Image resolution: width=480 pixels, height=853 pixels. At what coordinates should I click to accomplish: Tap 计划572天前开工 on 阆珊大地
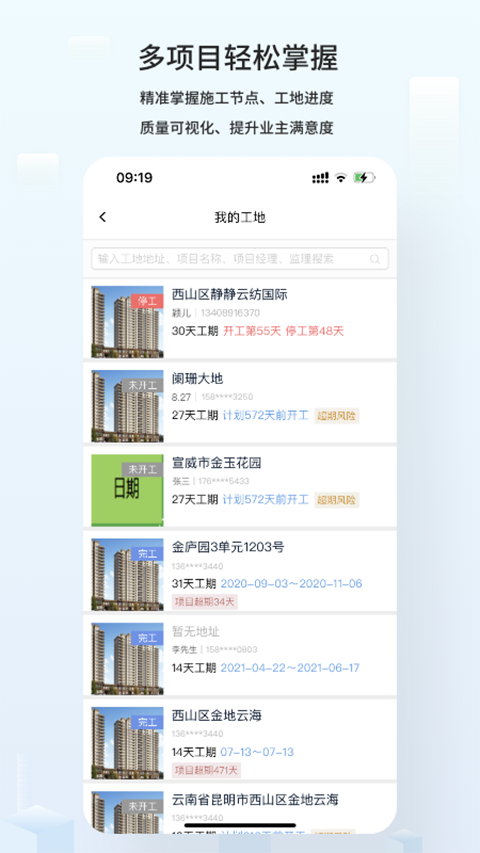tap(266, 416)
